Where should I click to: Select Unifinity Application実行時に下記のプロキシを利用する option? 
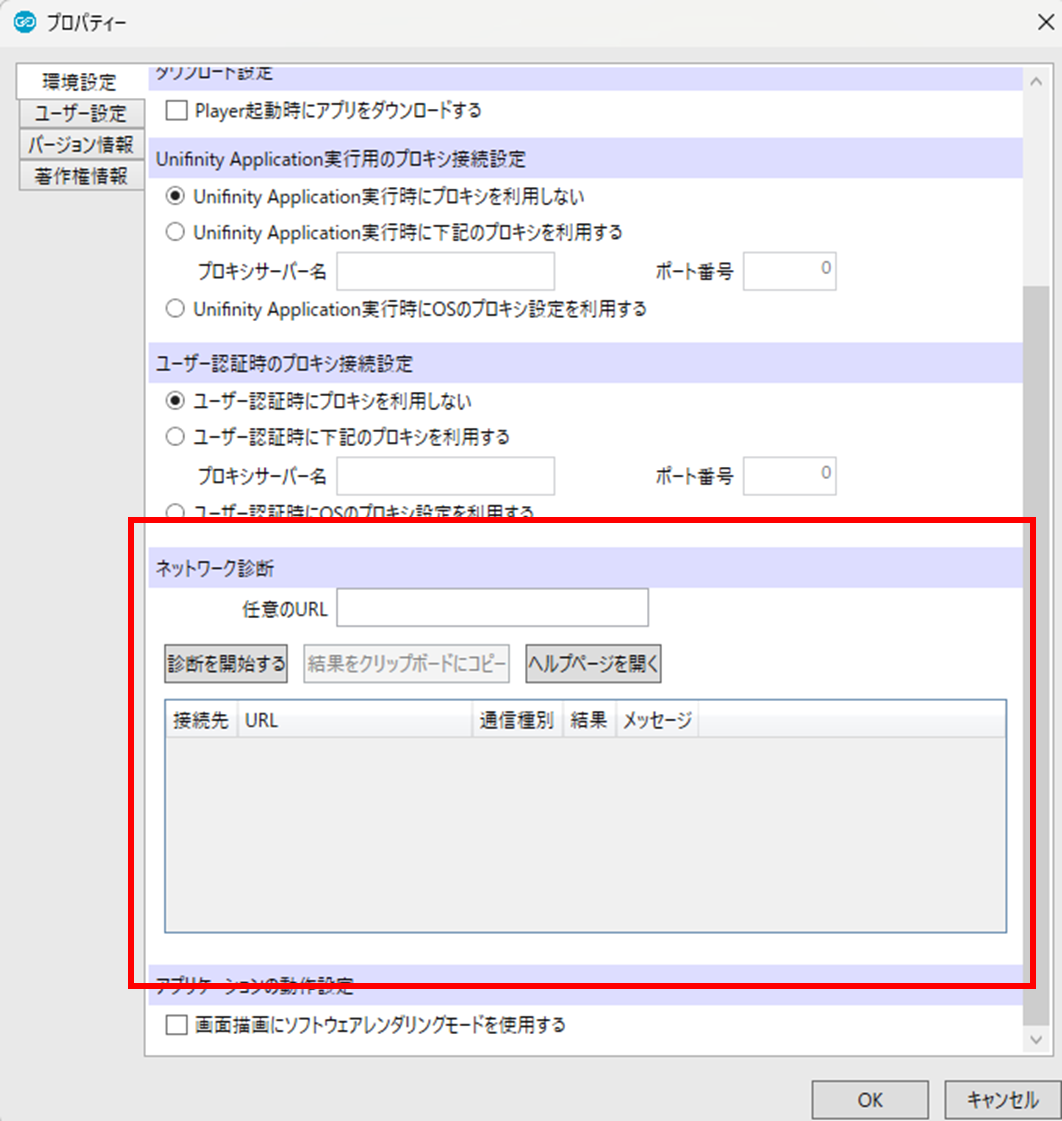(x=176, y=232)
